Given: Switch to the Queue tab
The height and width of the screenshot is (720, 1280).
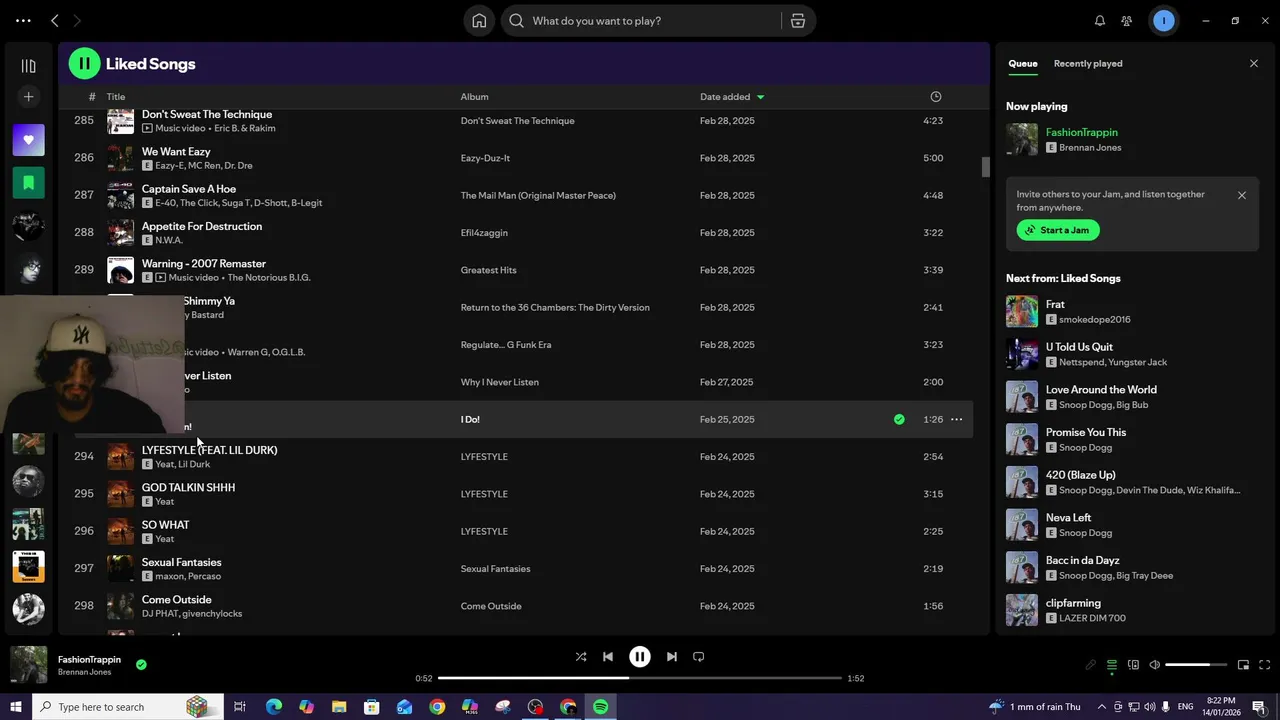Looking at the screenshot, I should [x=1022, y=63].
